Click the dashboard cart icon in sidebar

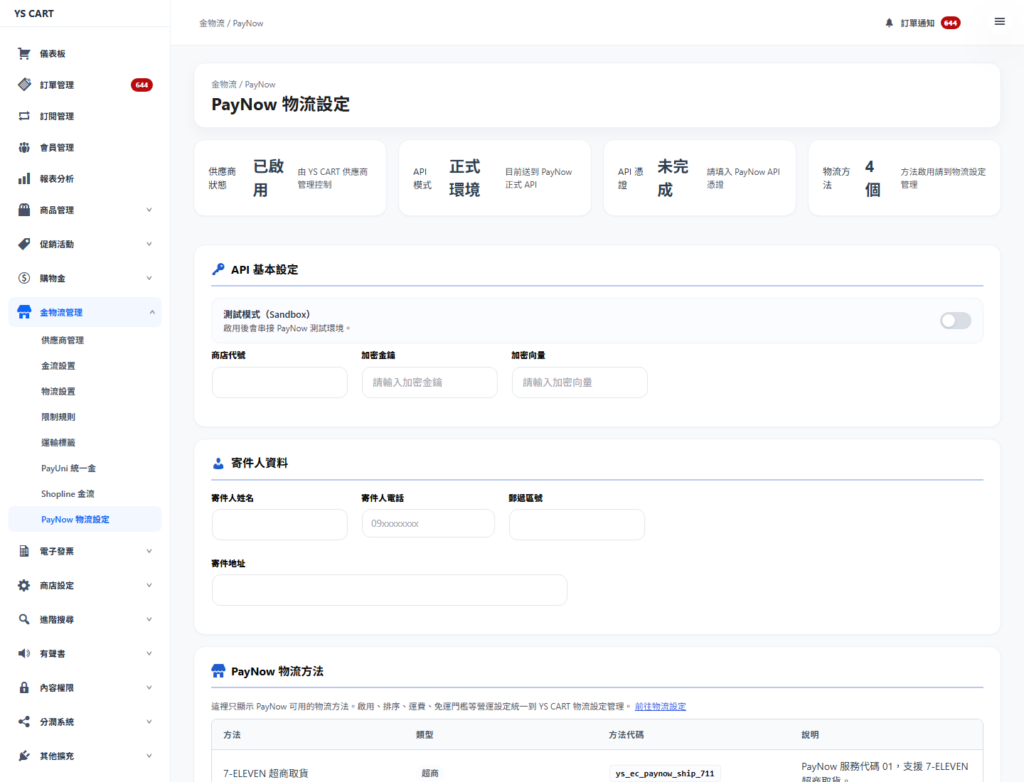pyautogui.click(x=24, y=54)
